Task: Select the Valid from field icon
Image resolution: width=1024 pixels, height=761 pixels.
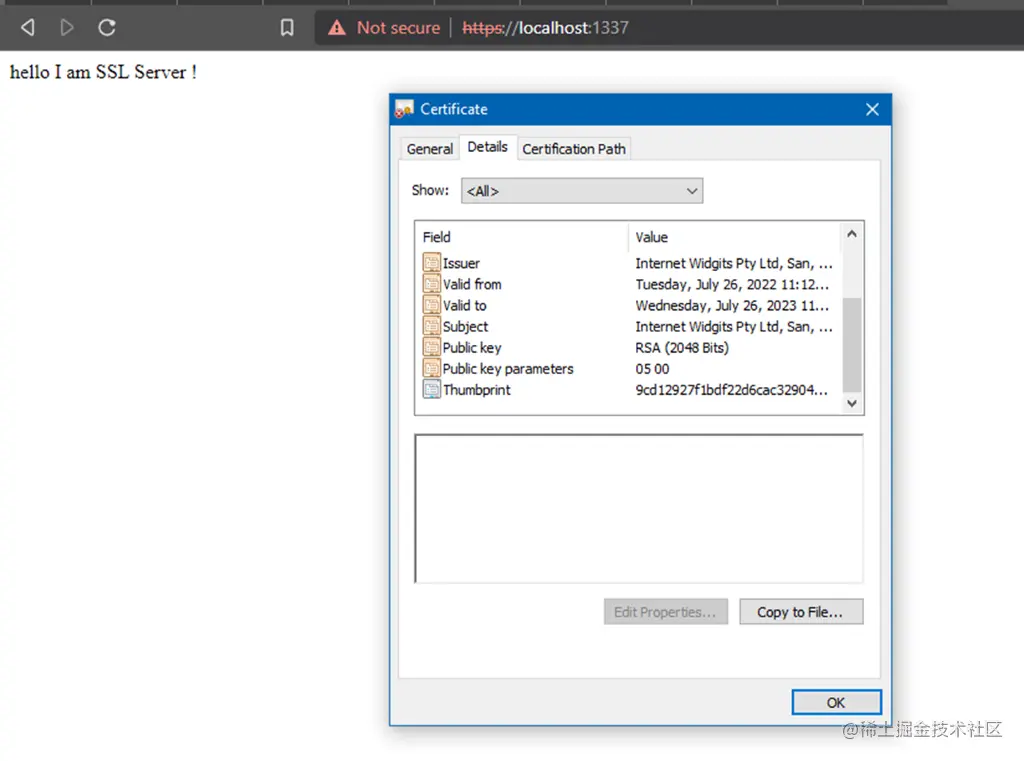Action: pos(432,283)
